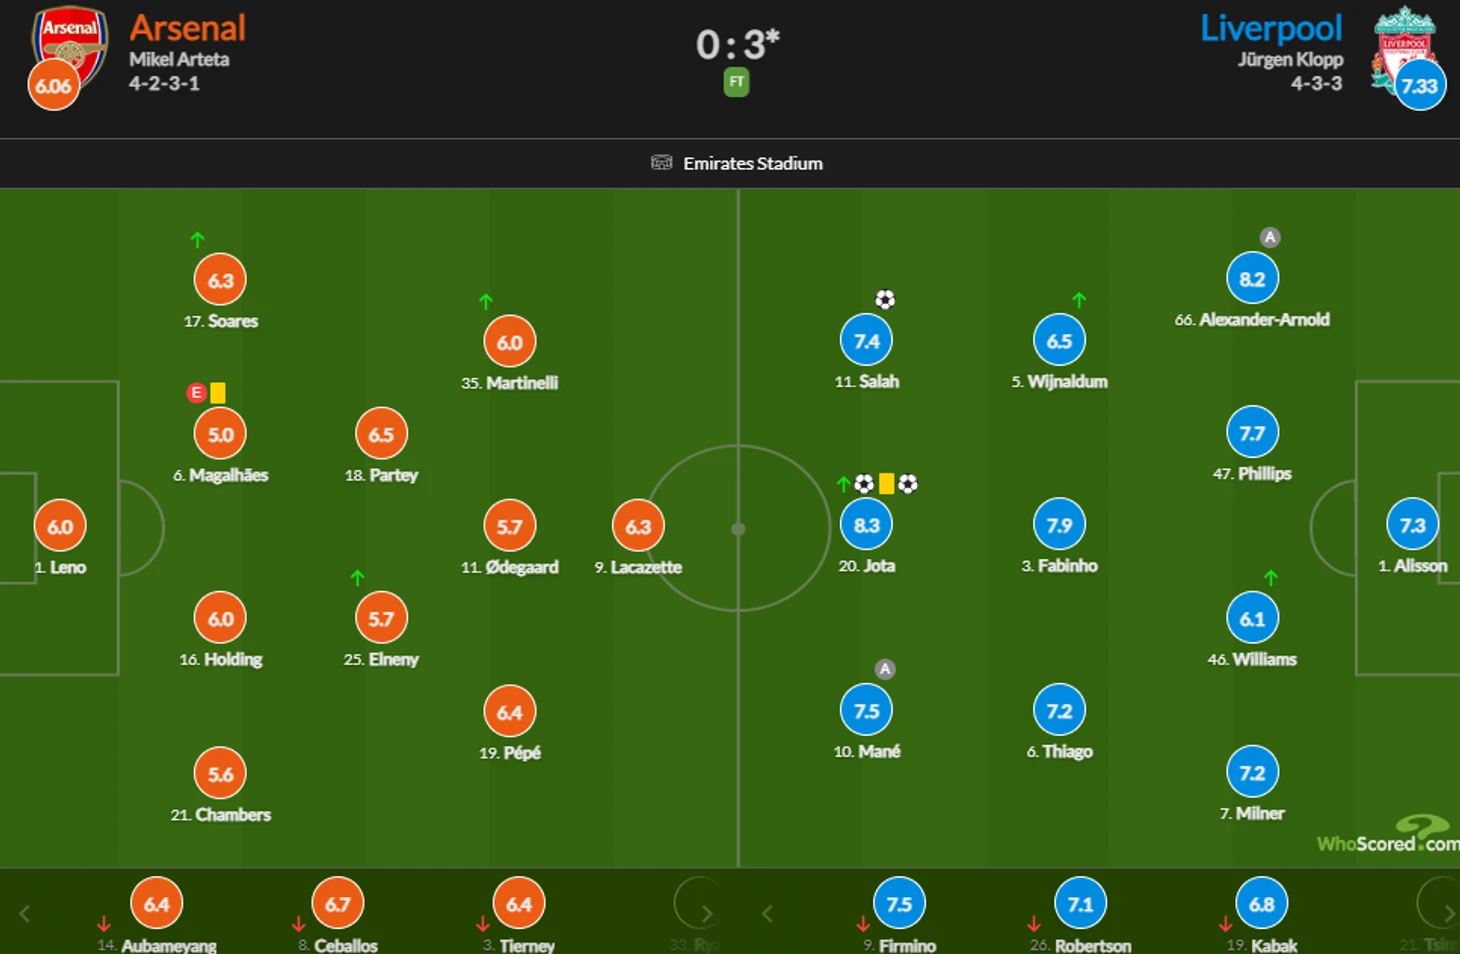Image resolution: width=1460 pixels, height=954 pixels.
Task: Click the goal ball icon above Salah
Action: tap(885, 299)
